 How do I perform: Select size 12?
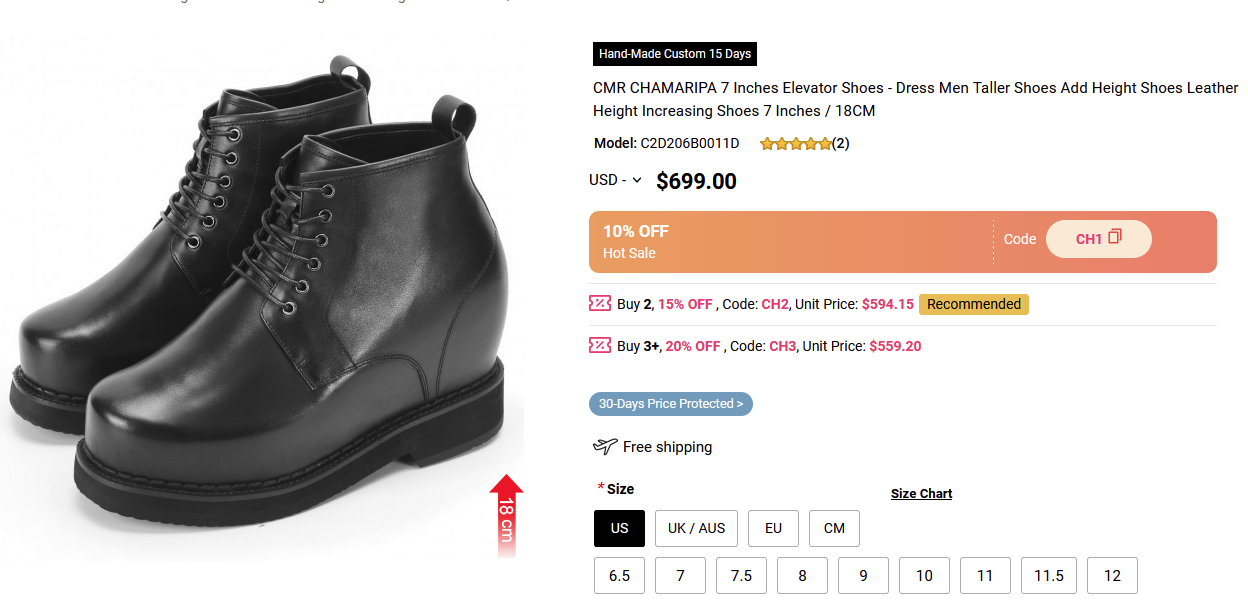click(1112, 576)
